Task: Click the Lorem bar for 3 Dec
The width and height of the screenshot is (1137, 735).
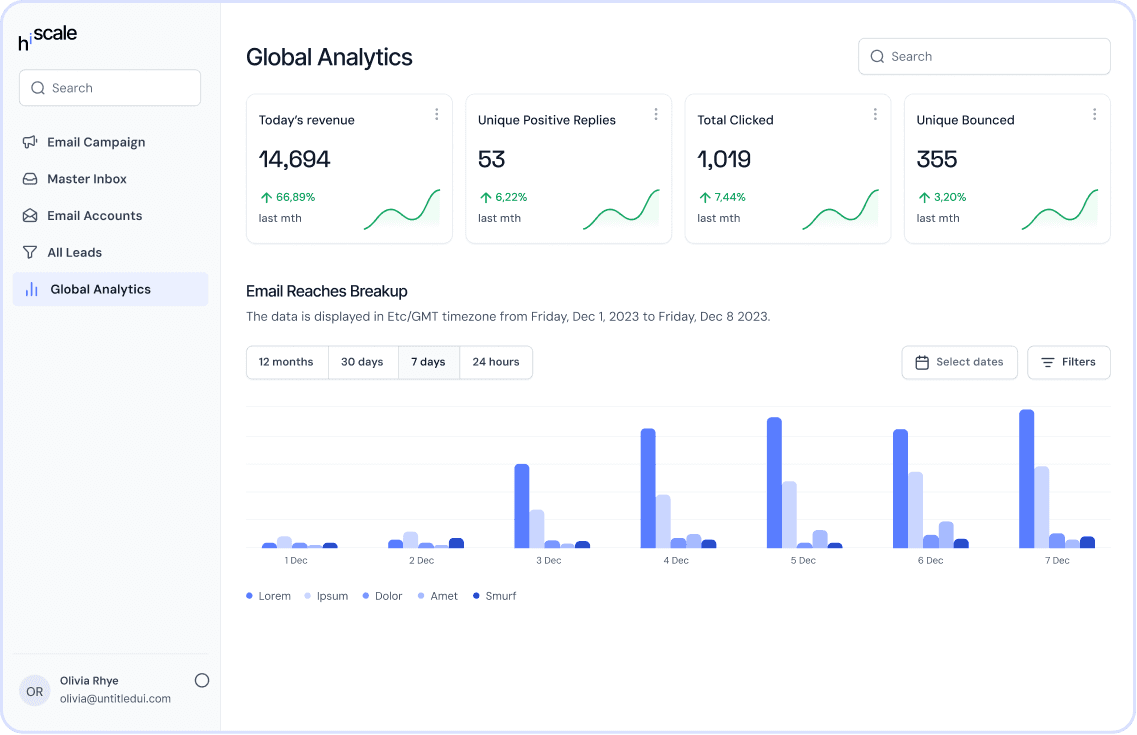Action: (522, 506)
